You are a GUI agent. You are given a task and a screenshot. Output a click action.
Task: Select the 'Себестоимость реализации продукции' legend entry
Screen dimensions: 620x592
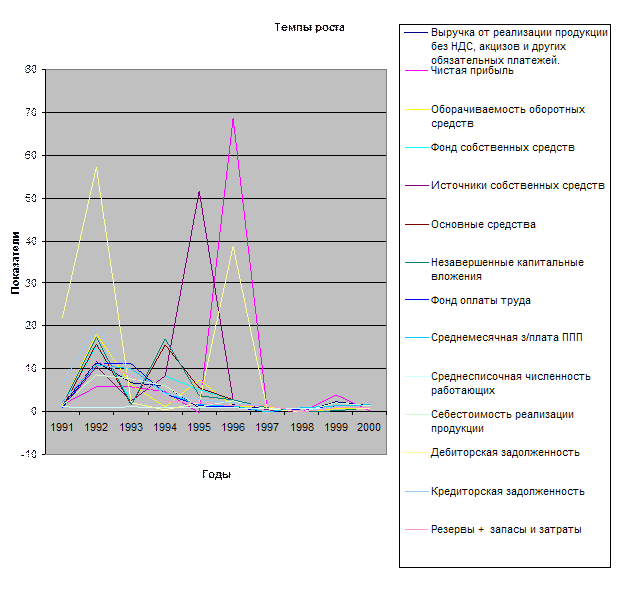[502, 421]
